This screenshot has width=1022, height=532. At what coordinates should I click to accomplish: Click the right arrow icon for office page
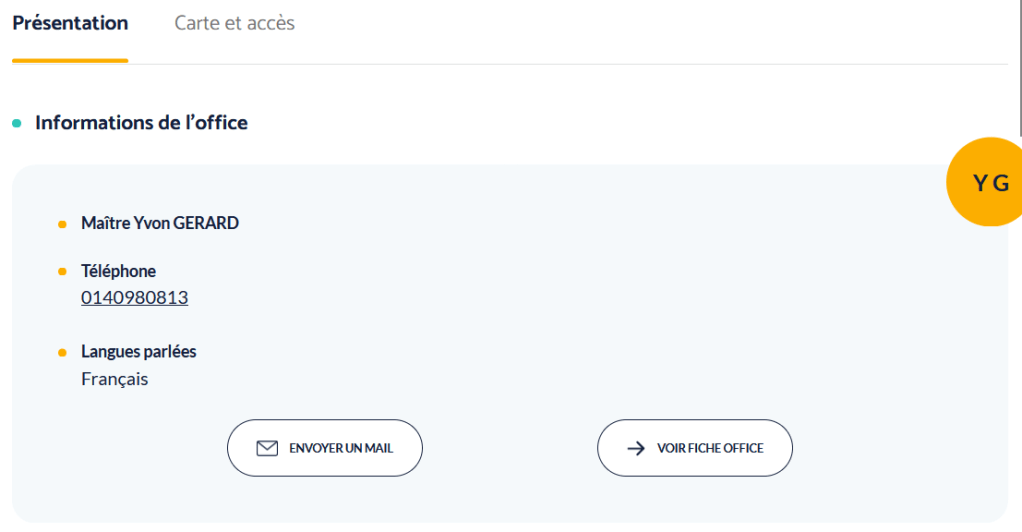(636, 448)
